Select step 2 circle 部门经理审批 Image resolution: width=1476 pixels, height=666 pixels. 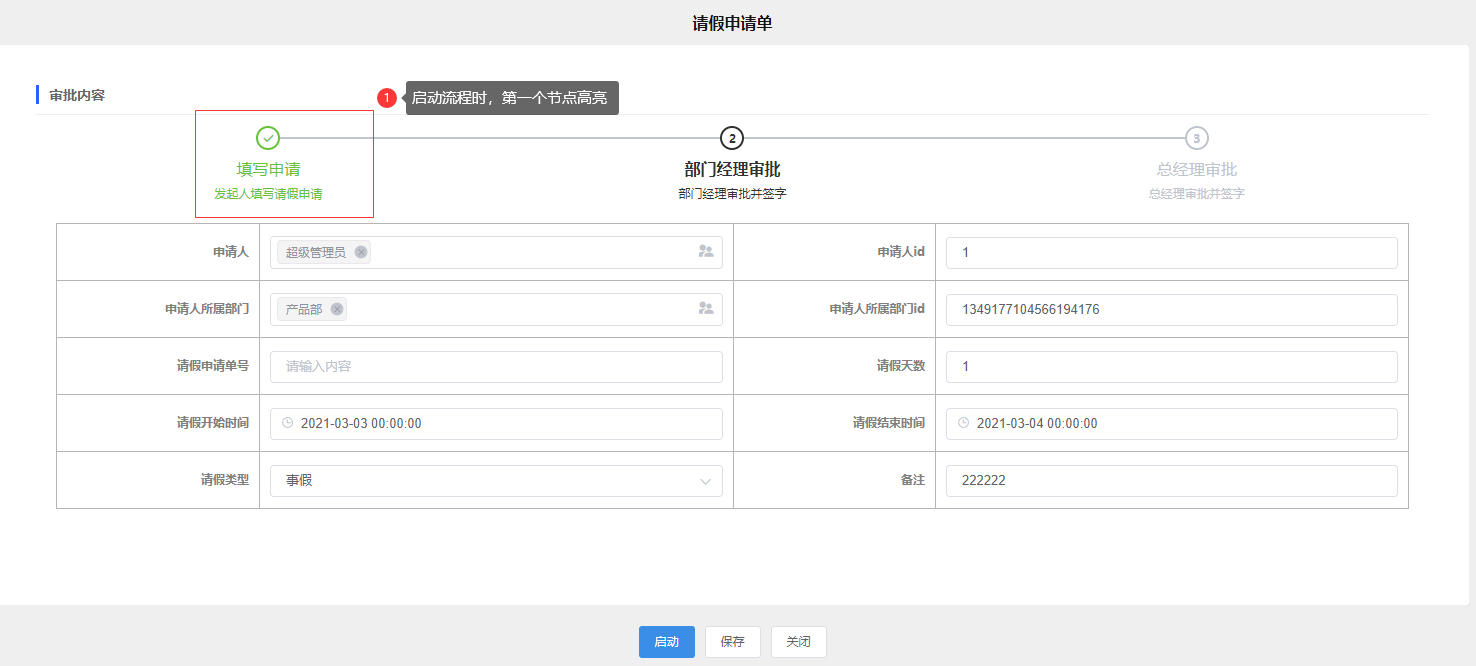coord(732,138)
